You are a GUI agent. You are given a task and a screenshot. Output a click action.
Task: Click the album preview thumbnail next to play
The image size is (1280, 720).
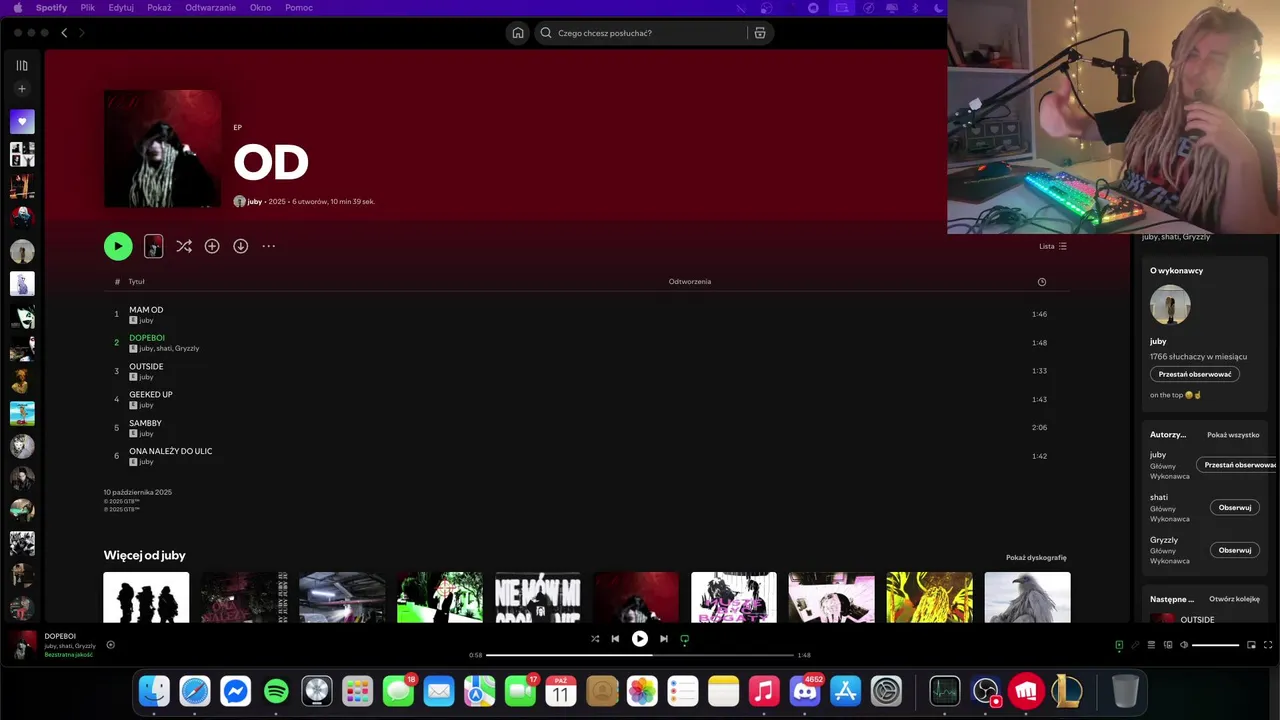click(x=153, y=246)
